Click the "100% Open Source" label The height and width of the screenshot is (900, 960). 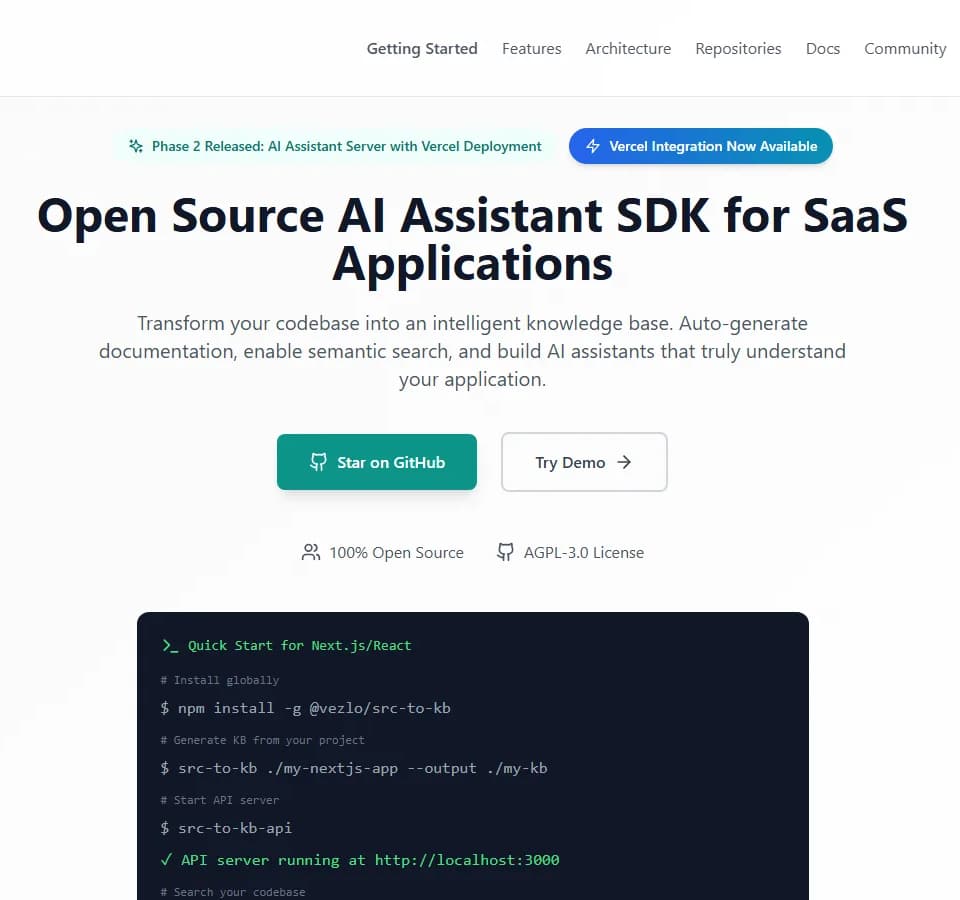point(397,553)
